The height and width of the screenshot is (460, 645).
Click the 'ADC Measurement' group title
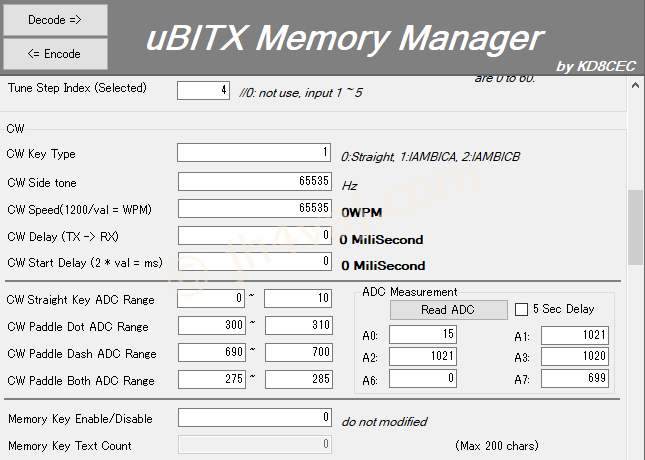pyautogui.click(x=410, y=292)
